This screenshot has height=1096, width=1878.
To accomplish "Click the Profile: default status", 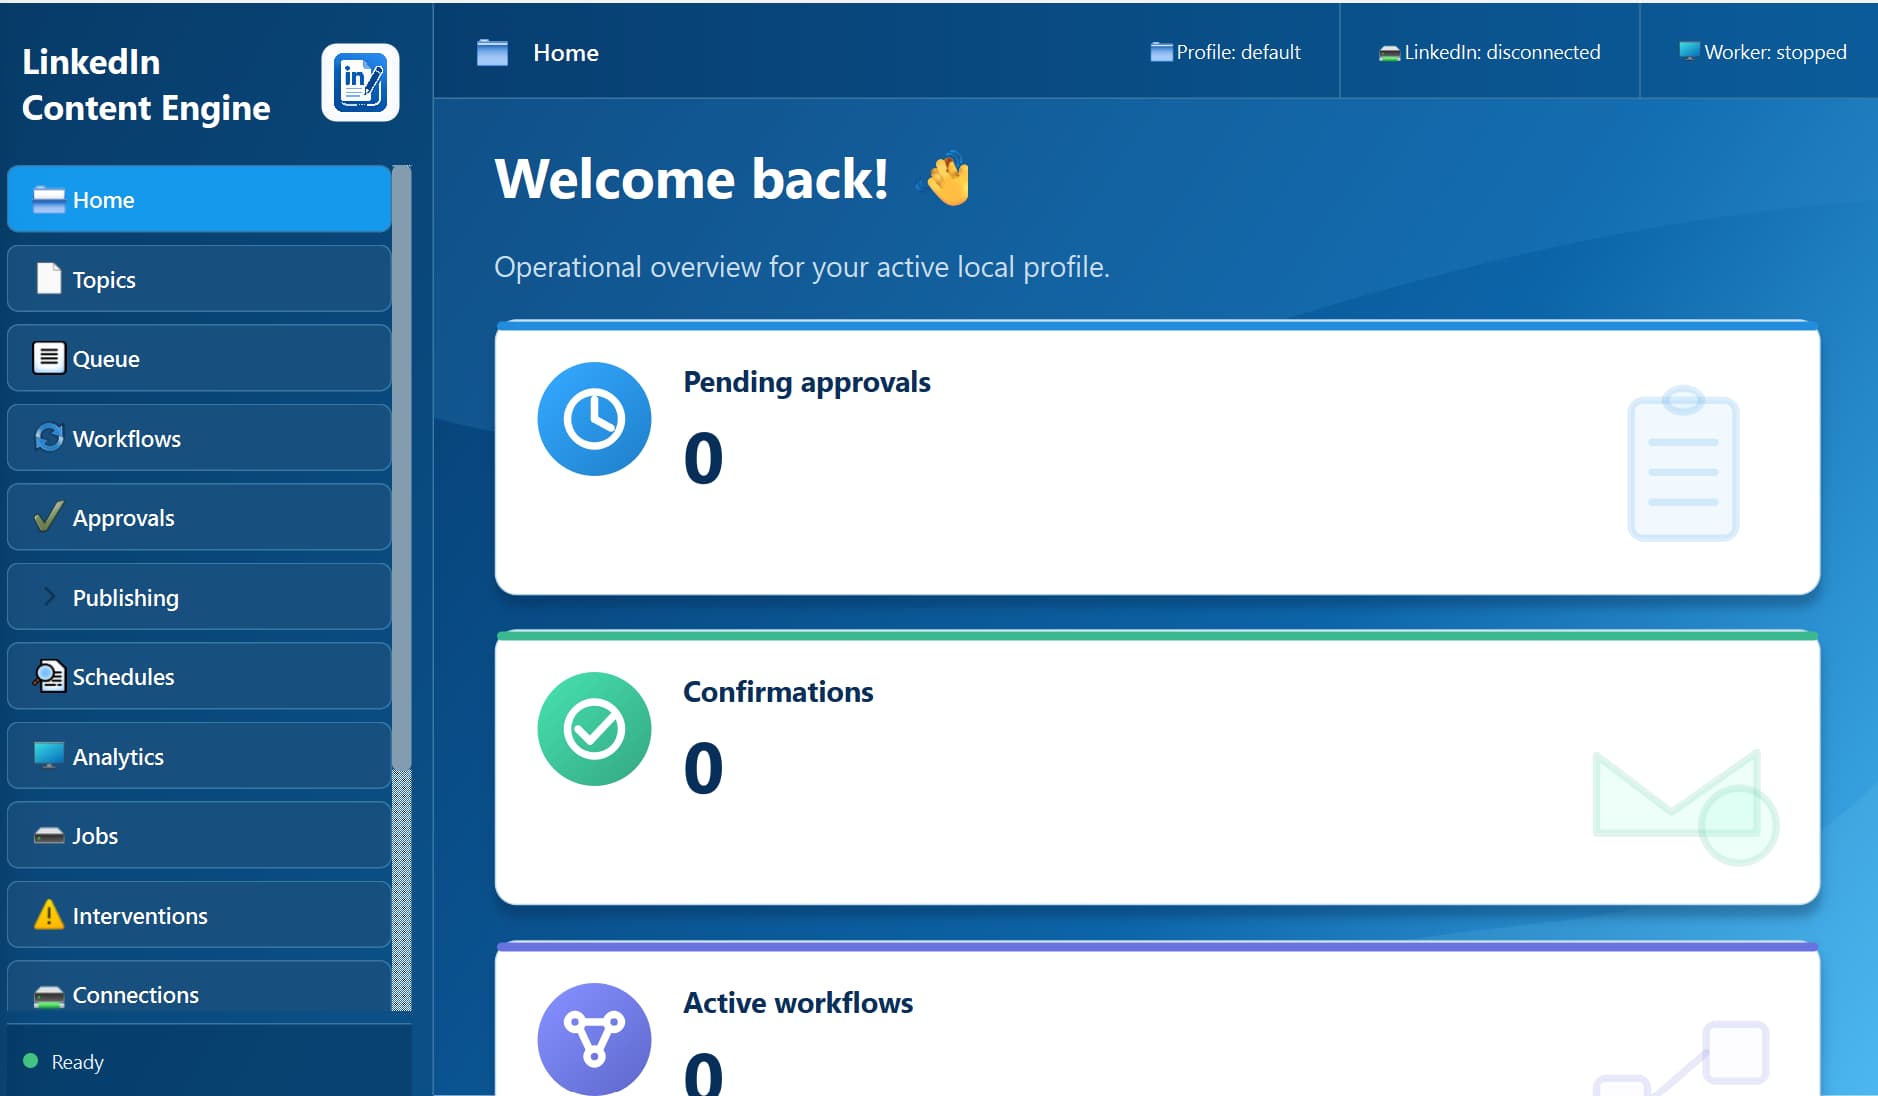I will (x=1225, y=52).
